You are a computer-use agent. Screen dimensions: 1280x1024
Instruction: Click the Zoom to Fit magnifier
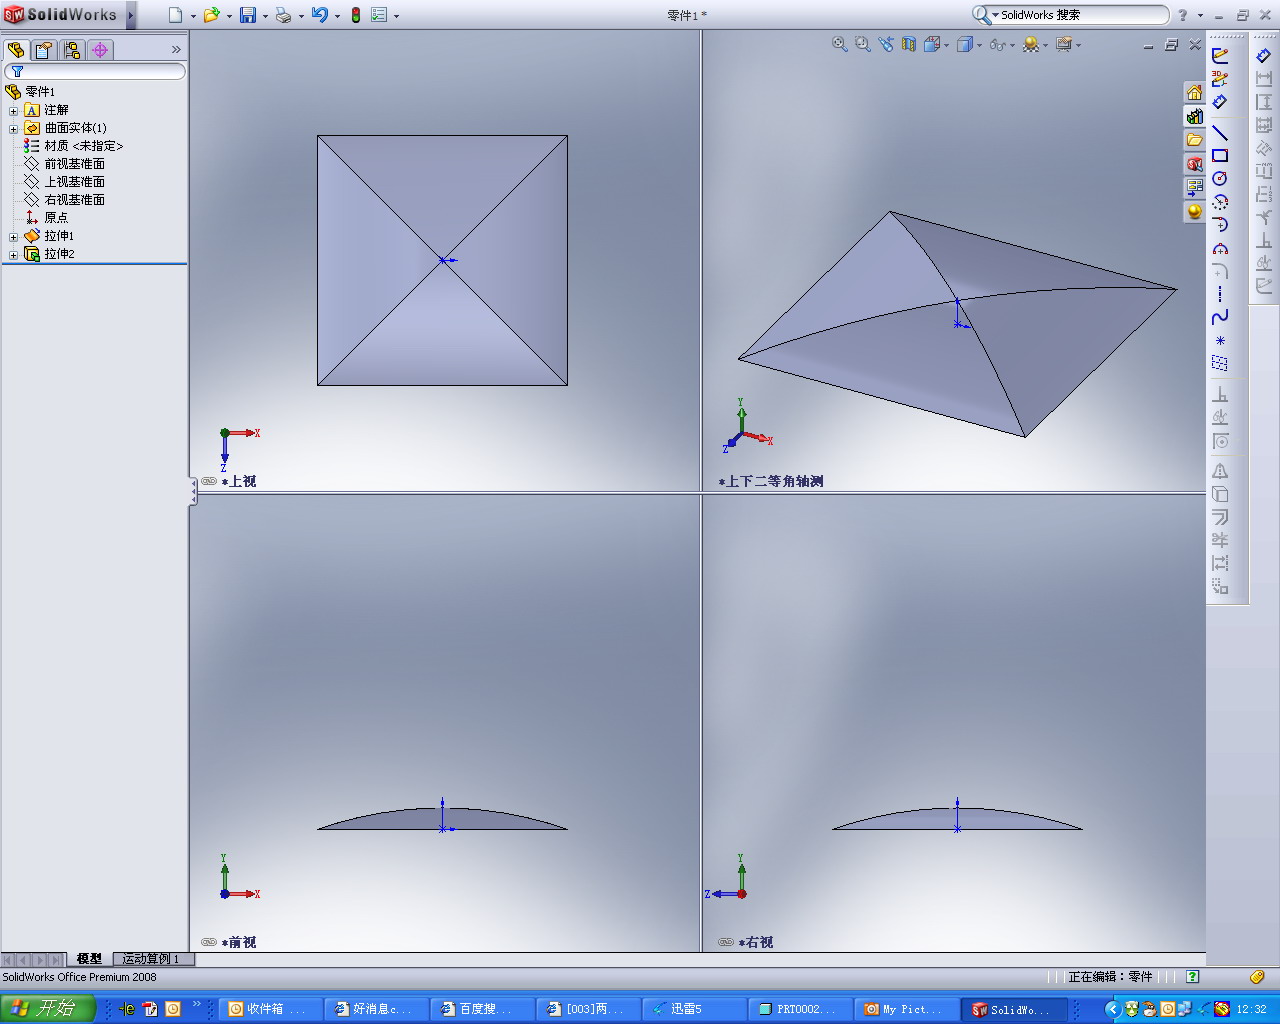tap(840, 44)
